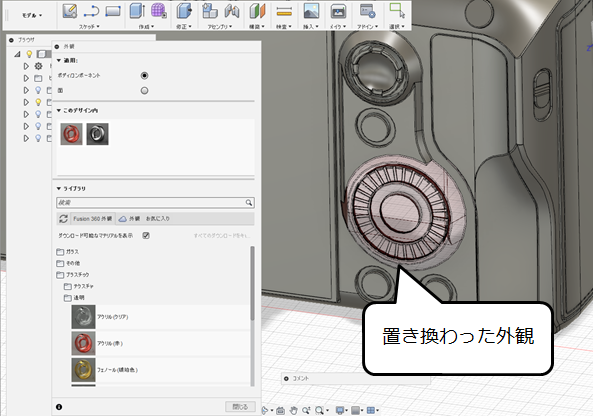
Task: Select red acrylic swatch in this design
Action: click(x=71, y=134)
